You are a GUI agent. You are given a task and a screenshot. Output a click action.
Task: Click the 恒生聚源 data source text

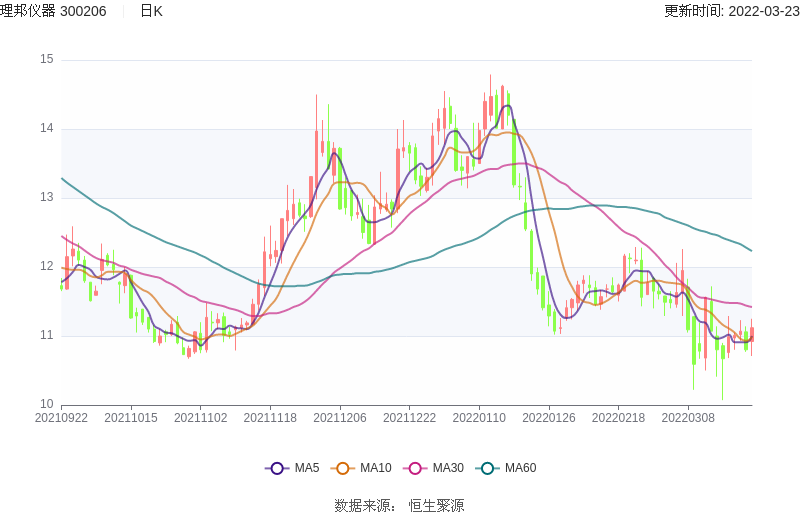pos(436,506)
